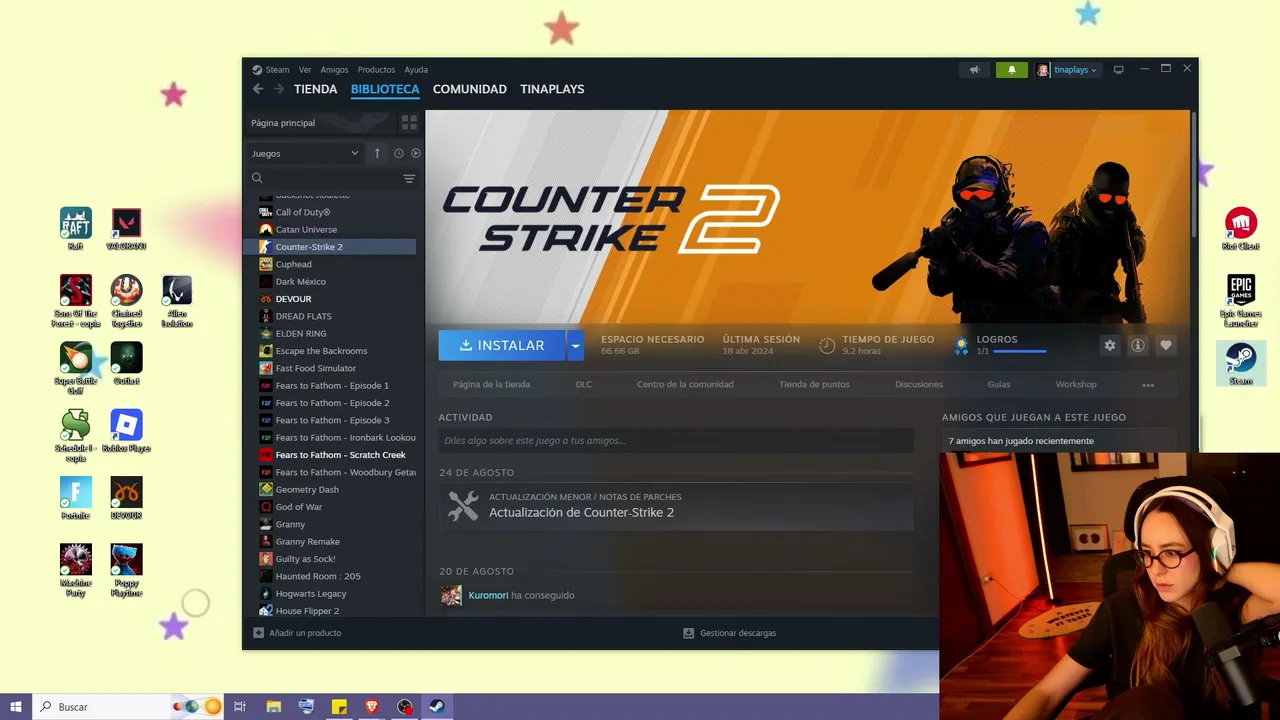Click the Raft desktop shortcut
This screenshot has height=720, width=1280.
pos(76,229)
